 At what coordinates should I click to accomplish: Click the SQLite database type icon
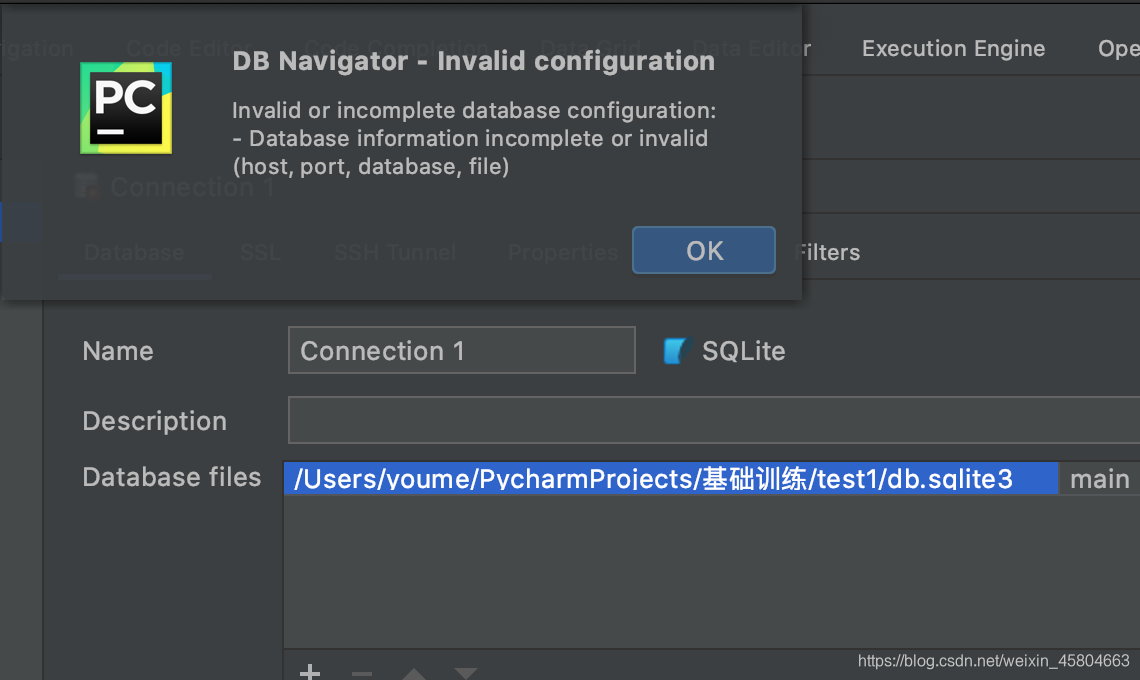[x=676, y=351]
